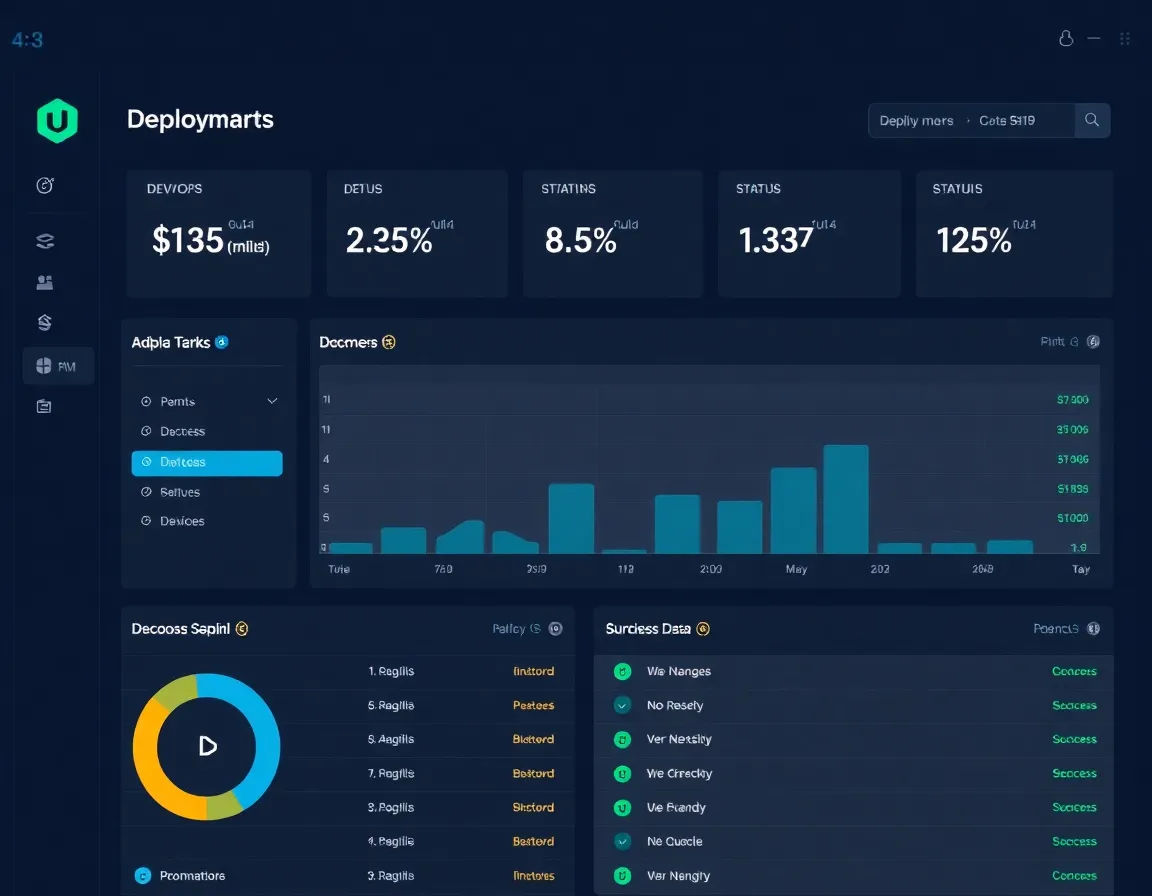This screenshot has width=1152, height=896.
Task: Click the green hexagon app logo
Action: [x=57, y=120]
